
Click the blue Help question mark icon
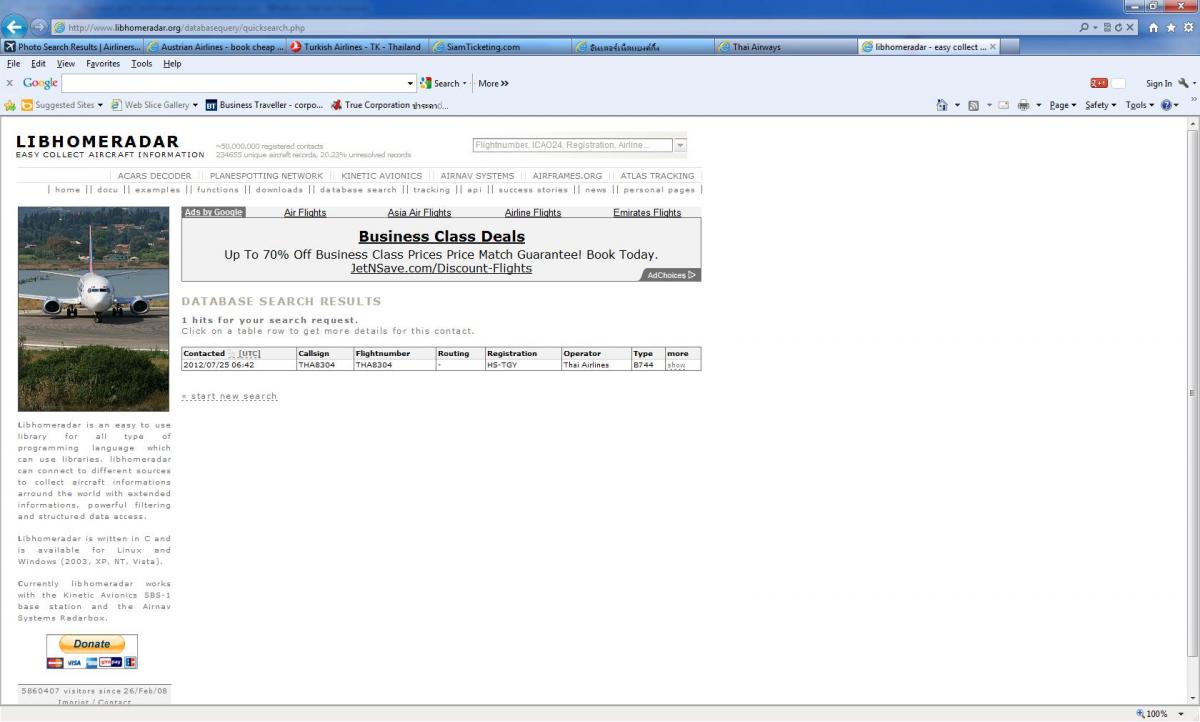pos(1166,105)
